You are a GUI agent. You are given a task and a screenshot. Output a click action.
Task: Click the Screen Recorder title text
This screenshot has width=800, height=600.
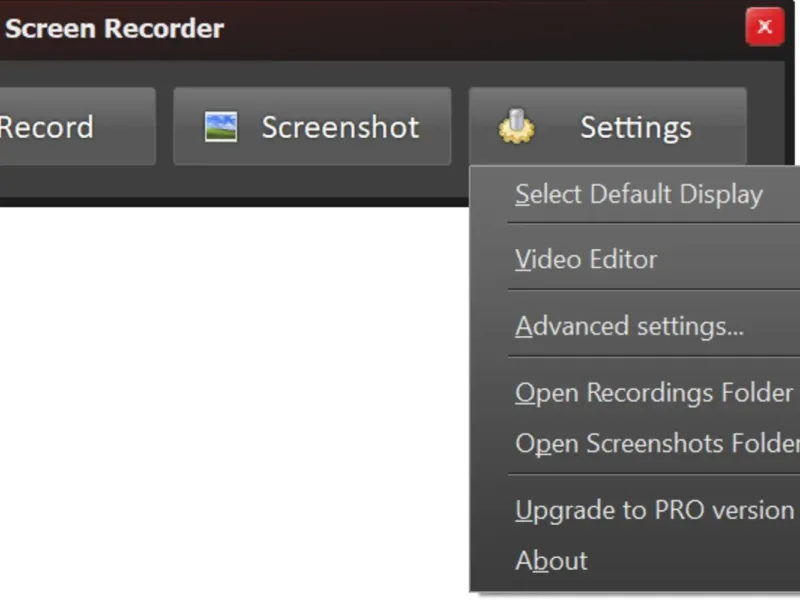(114, 28)
